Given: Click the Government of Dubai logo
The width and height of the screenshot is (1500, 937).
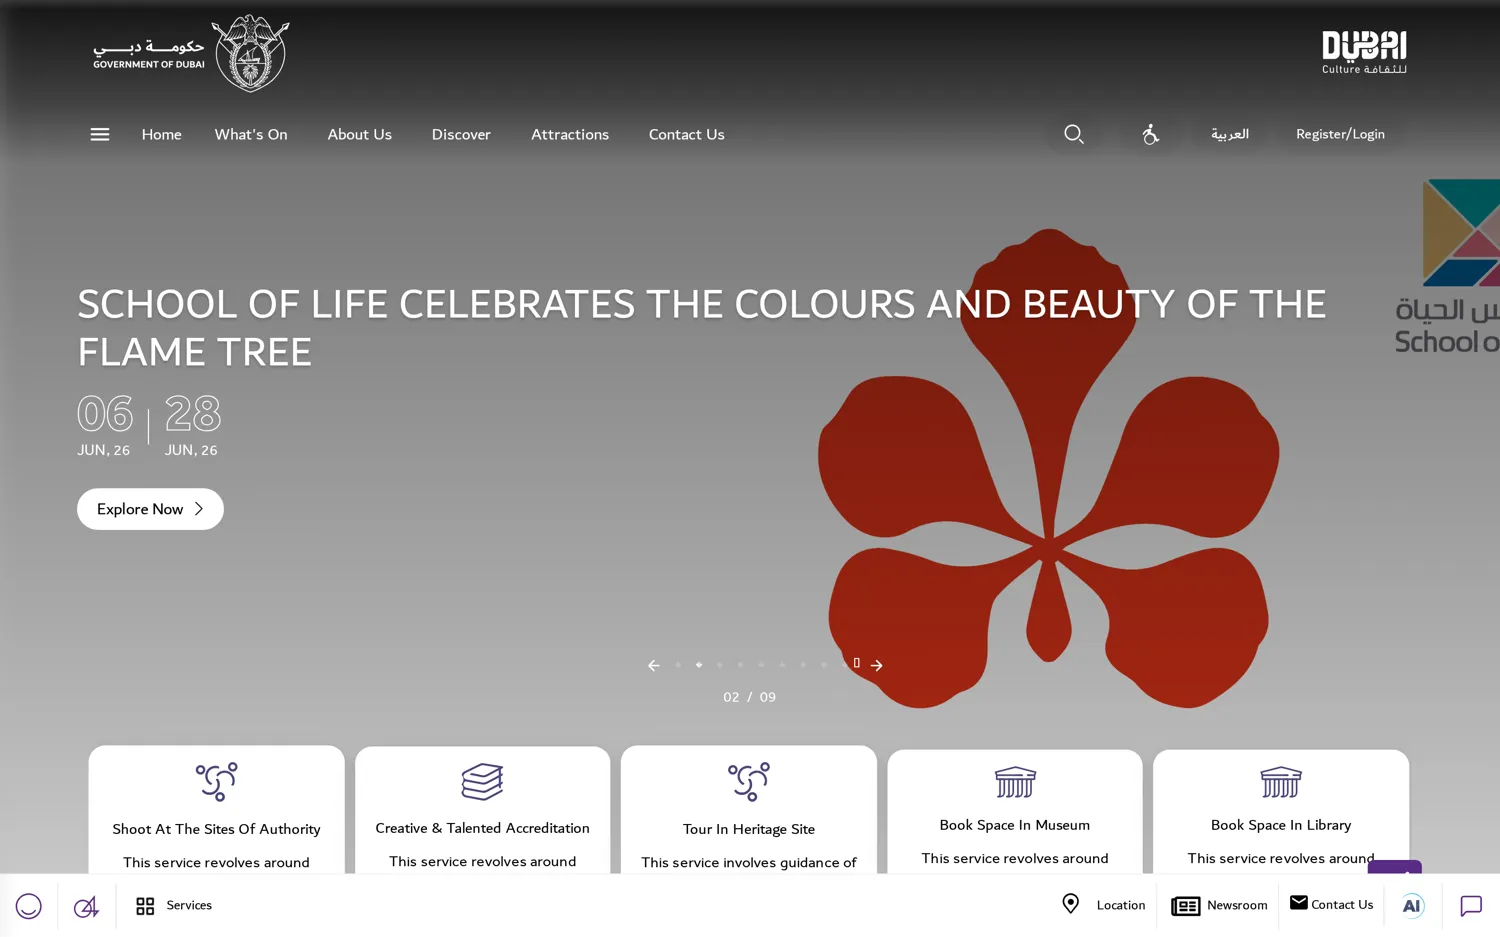Looking at the screenshot, I should pyautogui.click(x=191, y=53).
